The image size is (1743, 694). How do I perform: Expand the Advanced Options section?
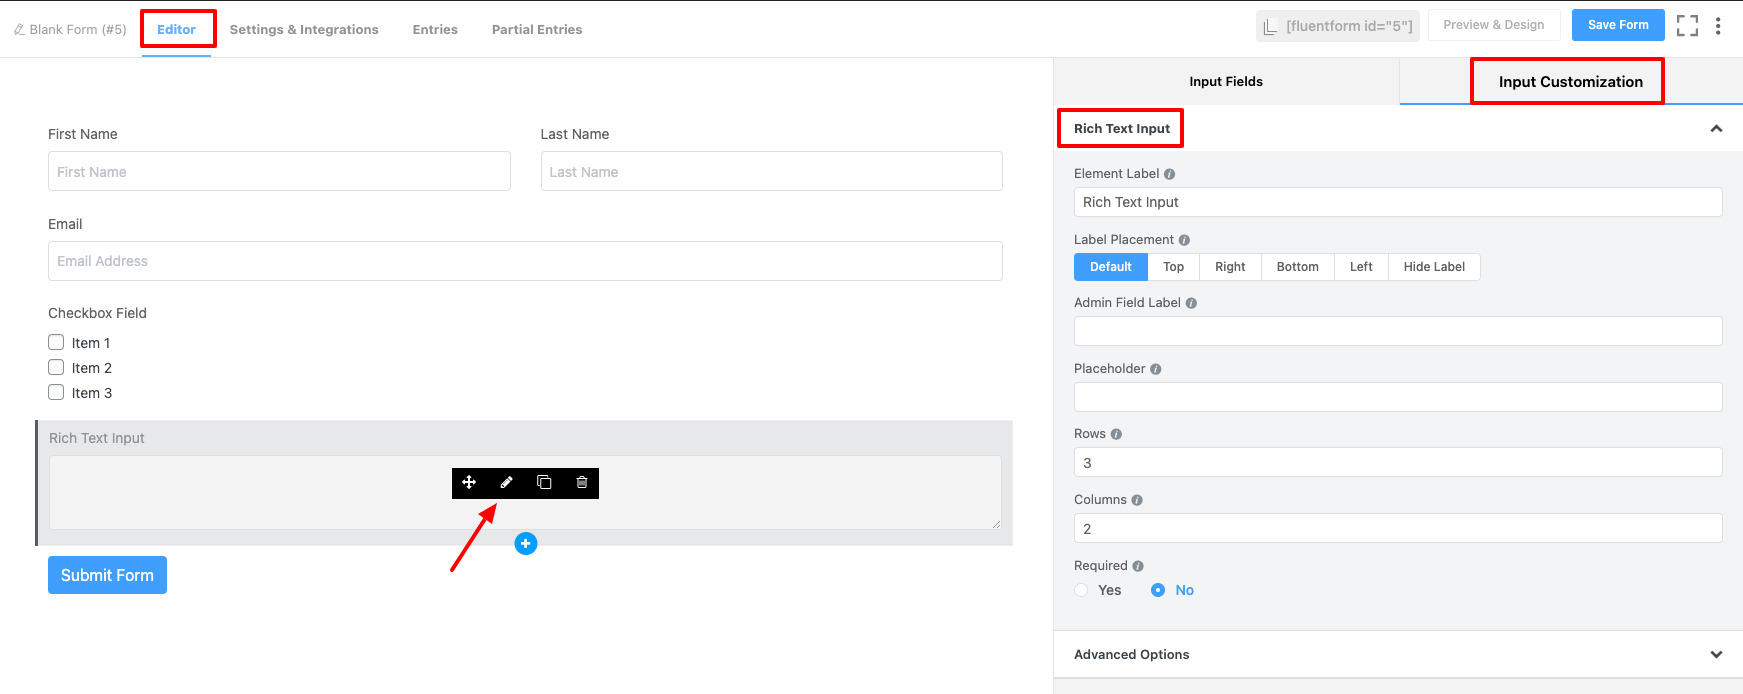tap(1716, 655)
